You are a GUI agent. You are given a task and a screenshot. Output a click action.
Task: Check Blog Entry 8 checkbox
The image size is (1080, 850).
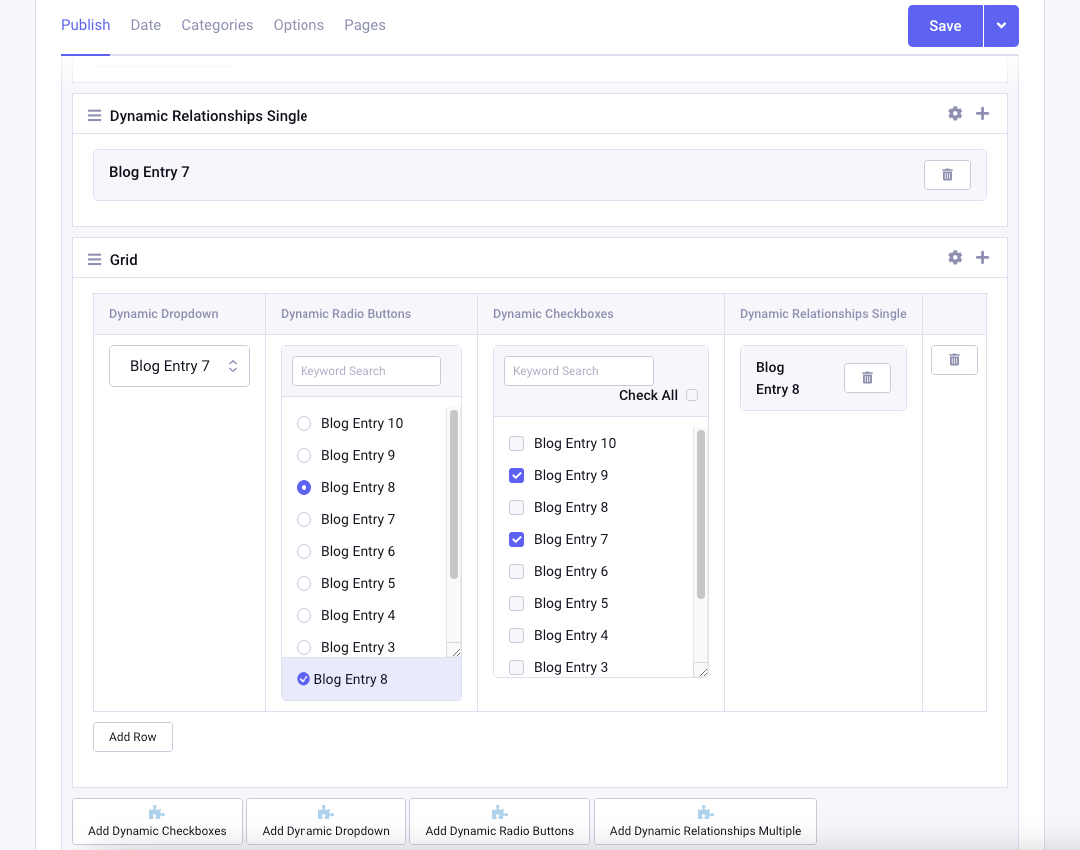pos(517,508)
